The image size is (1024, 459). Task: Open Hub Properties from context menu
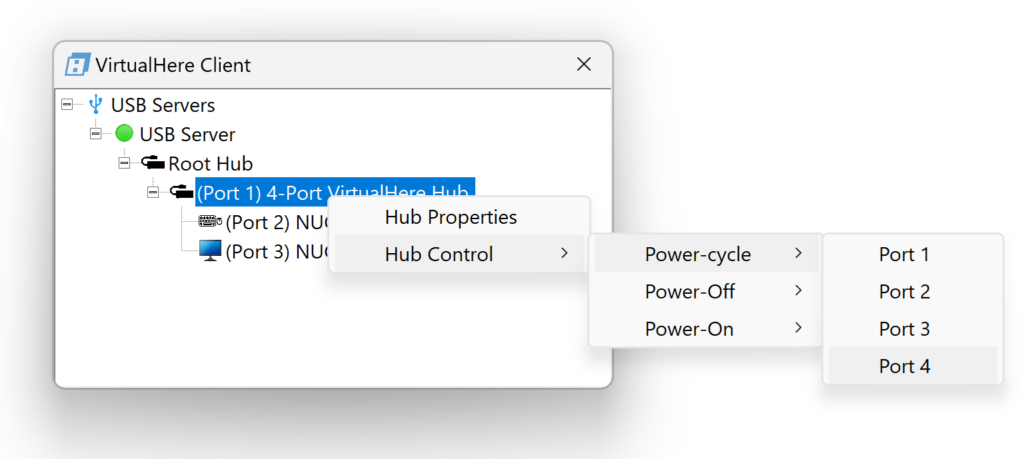pyautogui.click(x=451, y=217)
